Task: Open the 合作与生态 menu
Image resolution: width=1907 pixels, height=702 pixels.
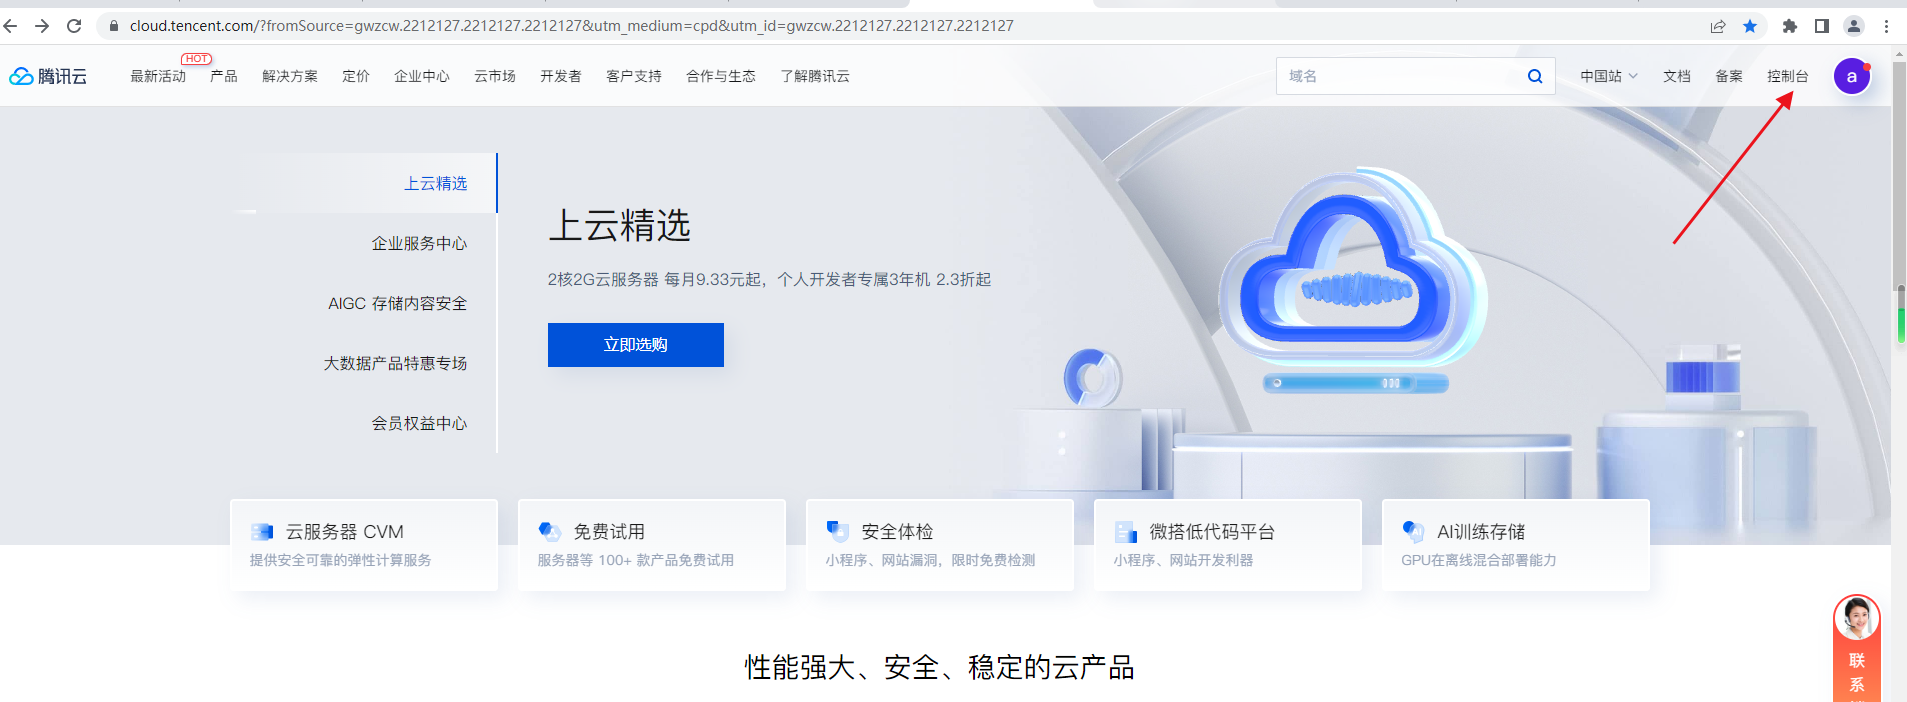Action: pyautogui.click(x=721, y=76)
